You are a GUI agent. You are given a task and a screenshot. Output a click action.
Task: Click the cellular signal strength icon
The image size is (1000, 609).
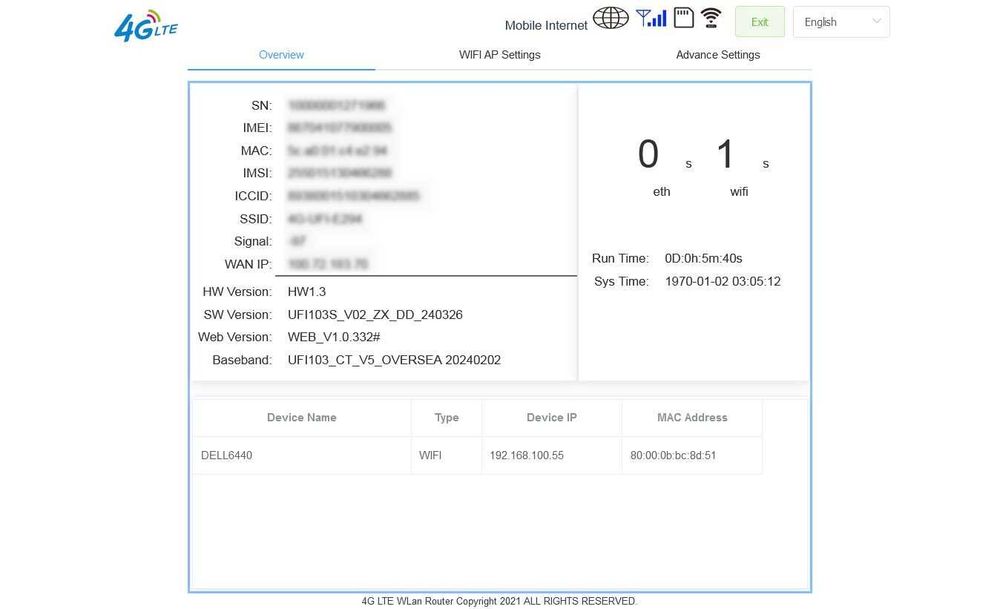651,18
